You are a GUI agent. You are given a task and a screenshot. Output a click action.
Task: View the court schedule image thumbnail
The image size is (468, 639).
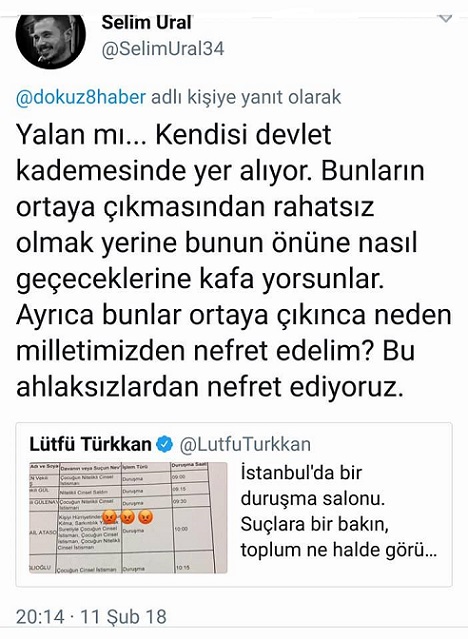(x=128, y=518)
